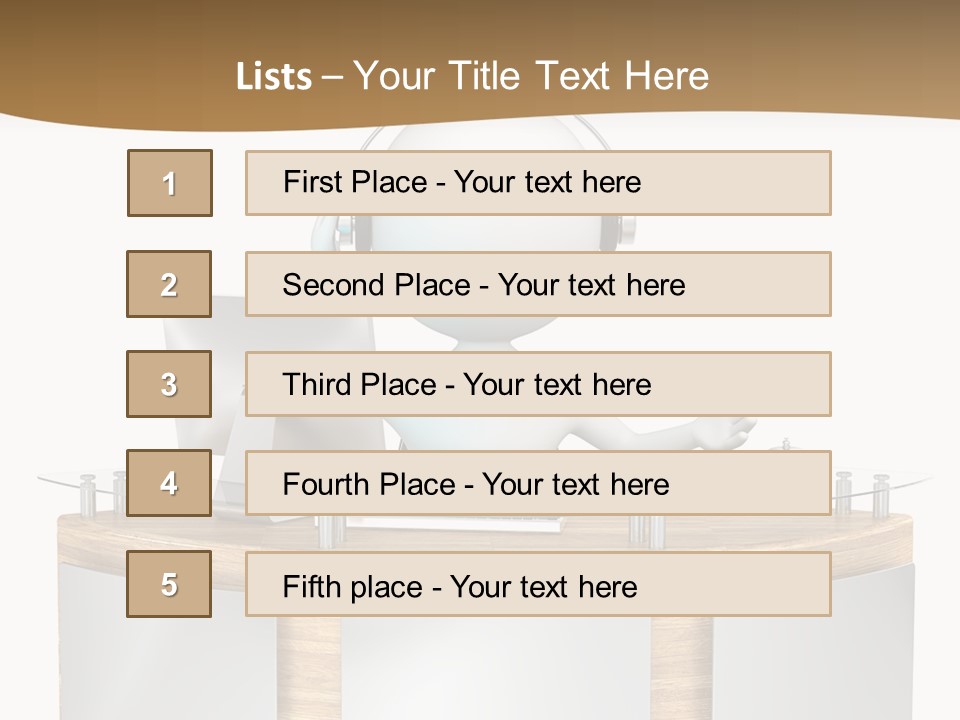This screenshot has width=960, height=720.
Task: Pick the number 4 square
Action: pyautogui.click(x=169, y=484)
